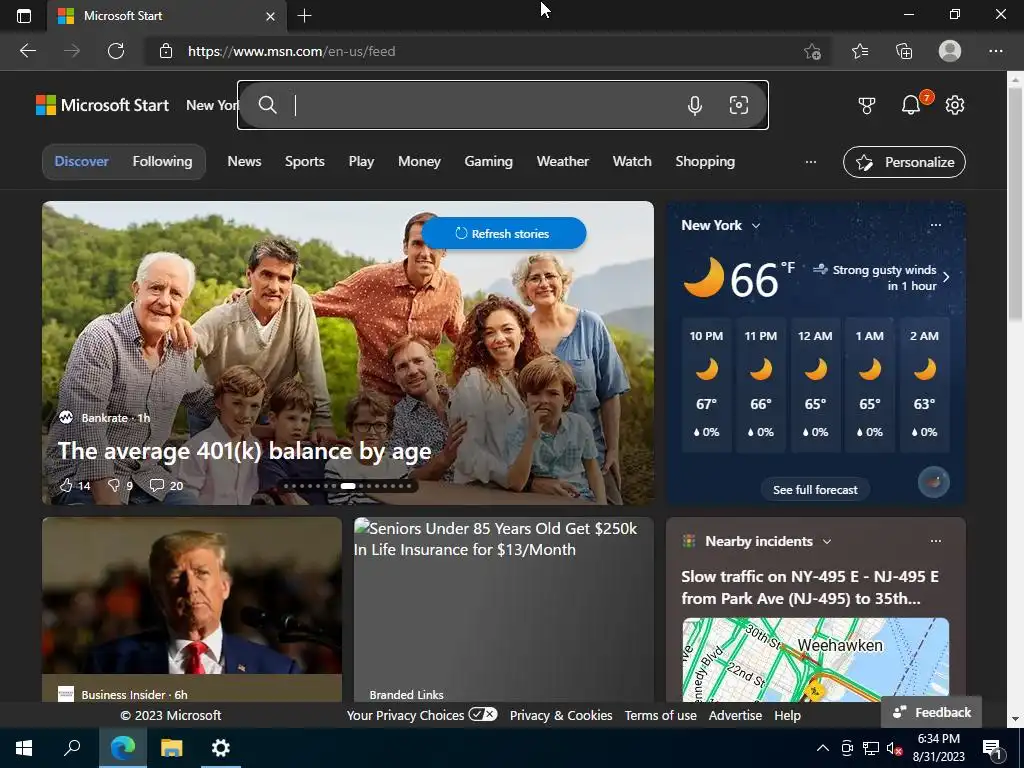Click the Microsoft Start logo
Screen dimensions: 1024x768
[x=102, y=105]
